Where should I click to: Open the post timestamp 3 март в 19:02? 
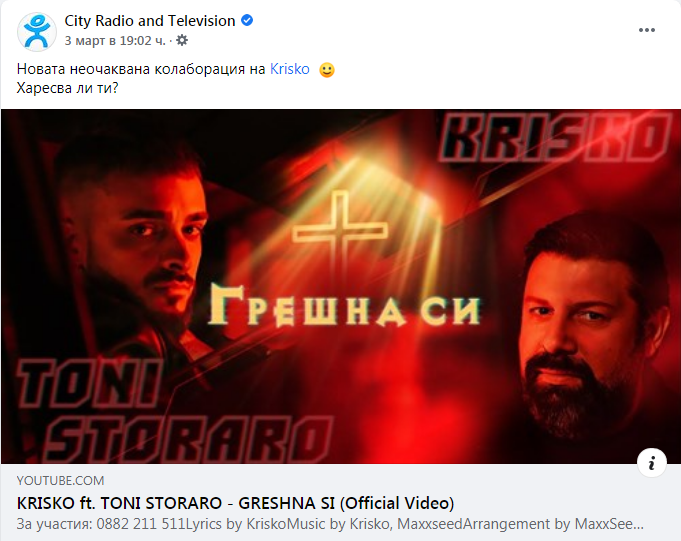[x=115, y=41]
